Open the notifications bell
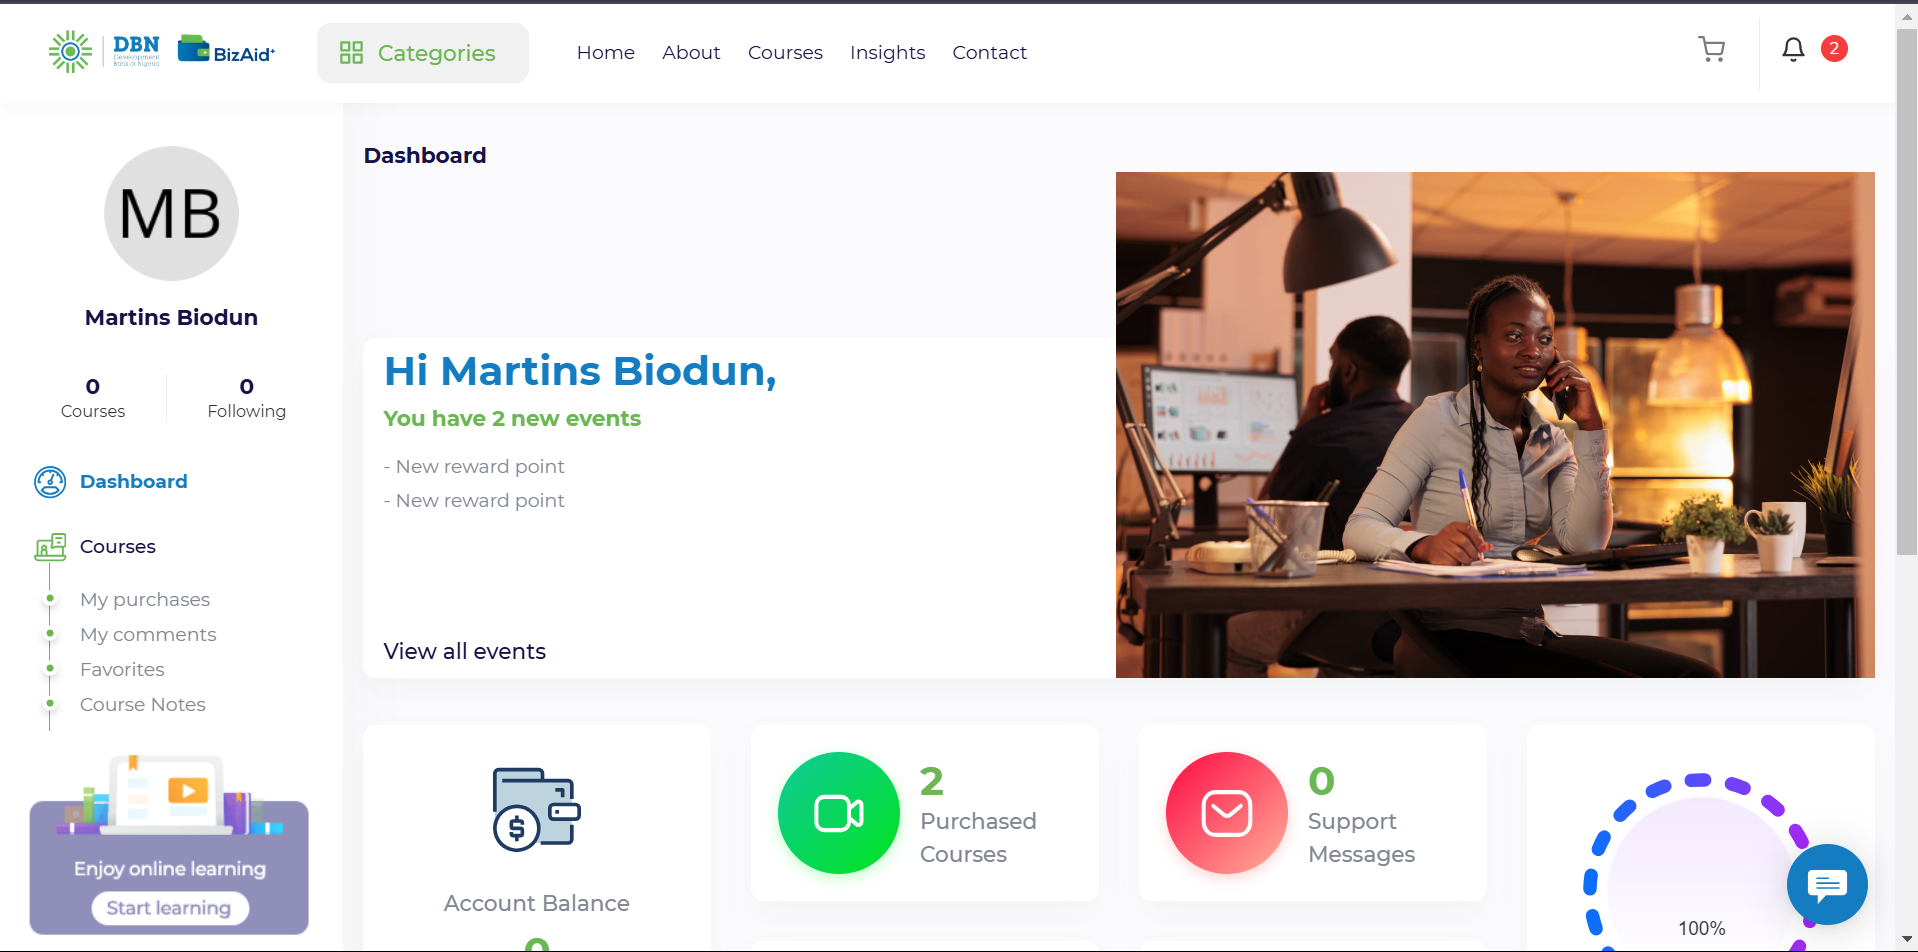 (1793, 49)
